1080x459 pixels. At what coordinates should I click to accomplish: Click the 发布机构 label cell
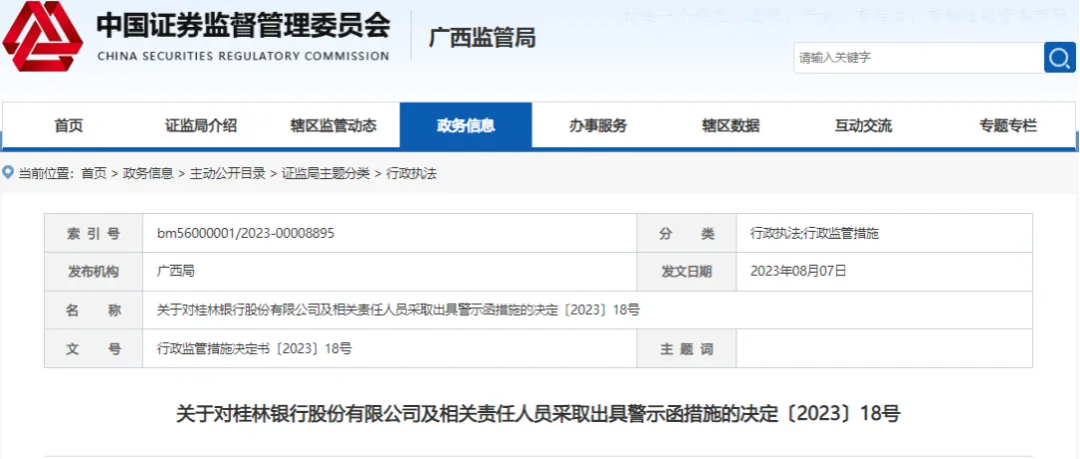tap(94, 272)
